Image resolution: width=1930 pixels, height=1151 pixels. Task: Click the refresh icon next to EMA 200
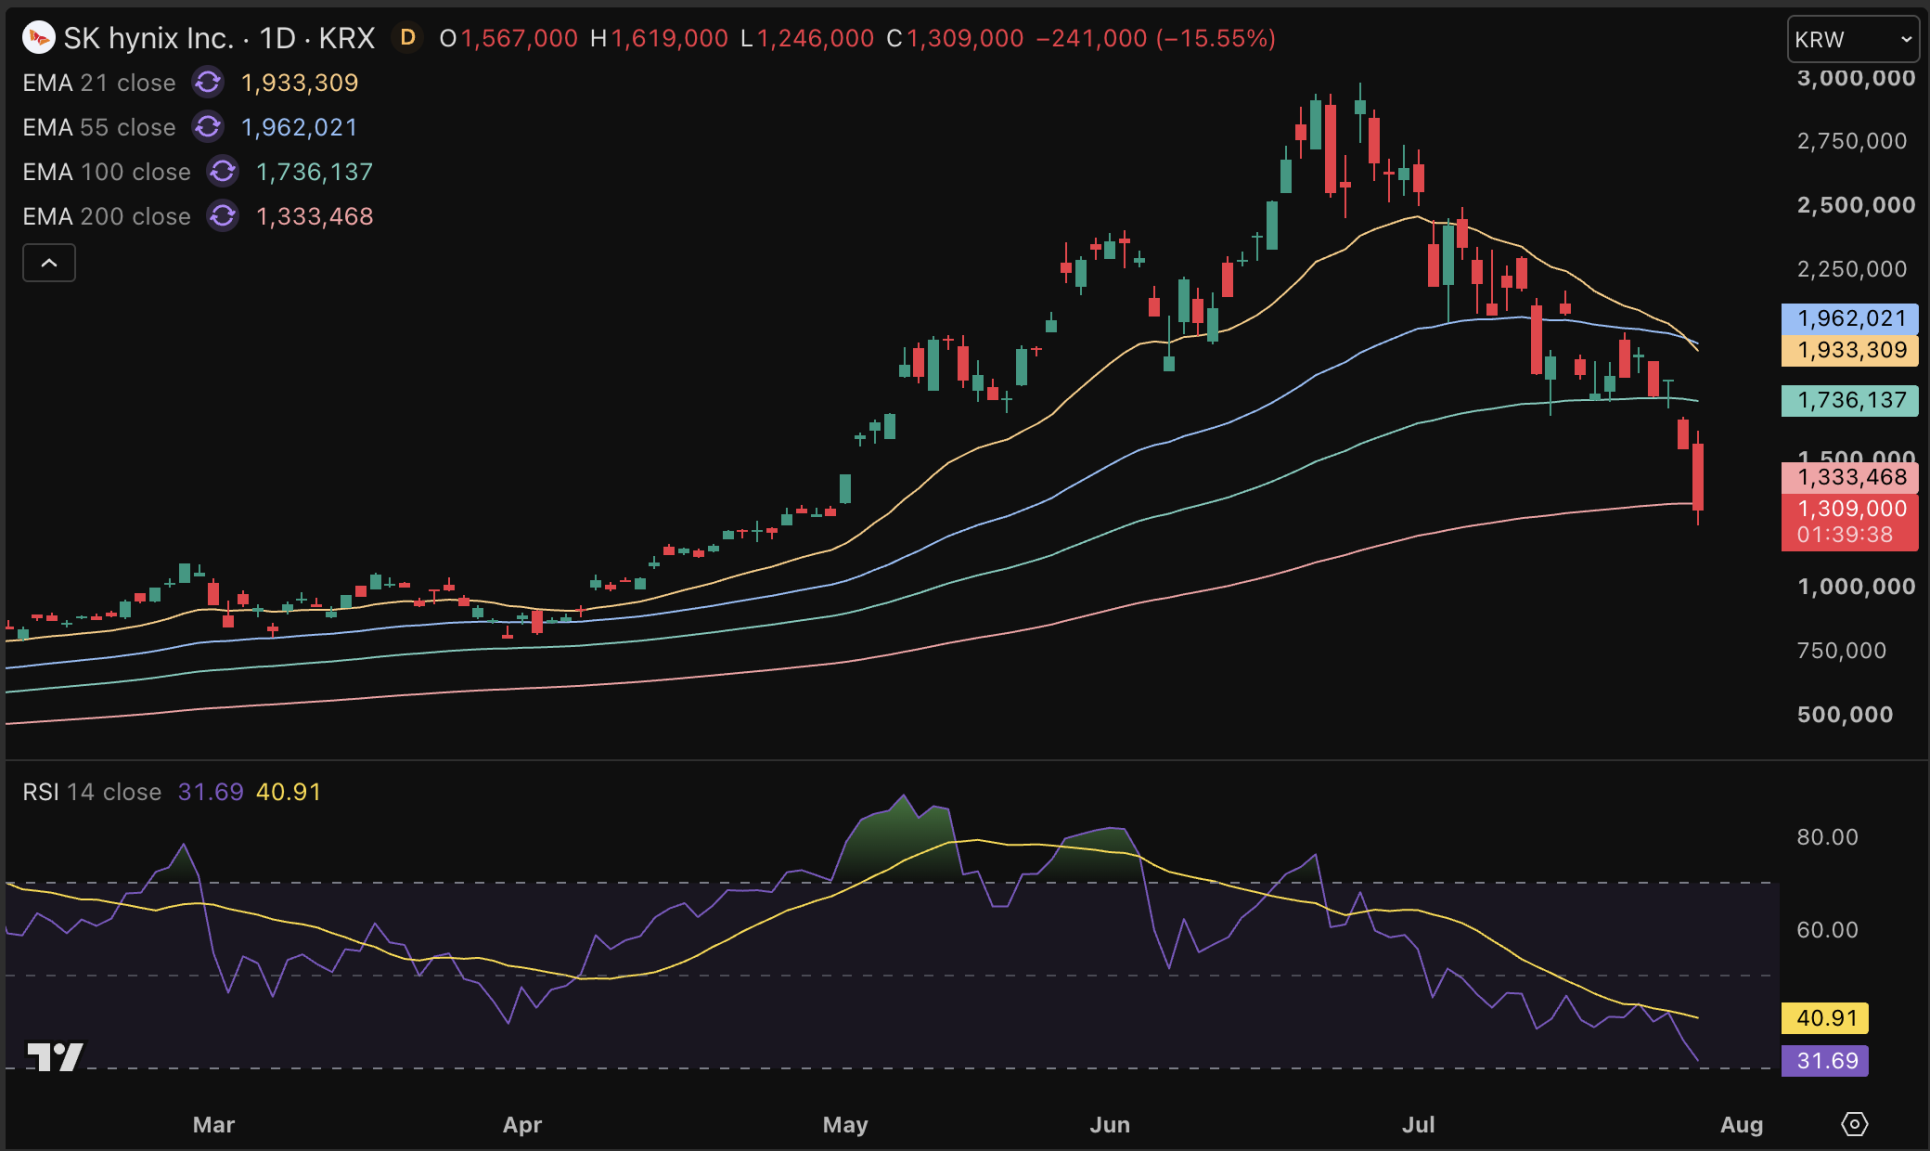coord(223,216)
